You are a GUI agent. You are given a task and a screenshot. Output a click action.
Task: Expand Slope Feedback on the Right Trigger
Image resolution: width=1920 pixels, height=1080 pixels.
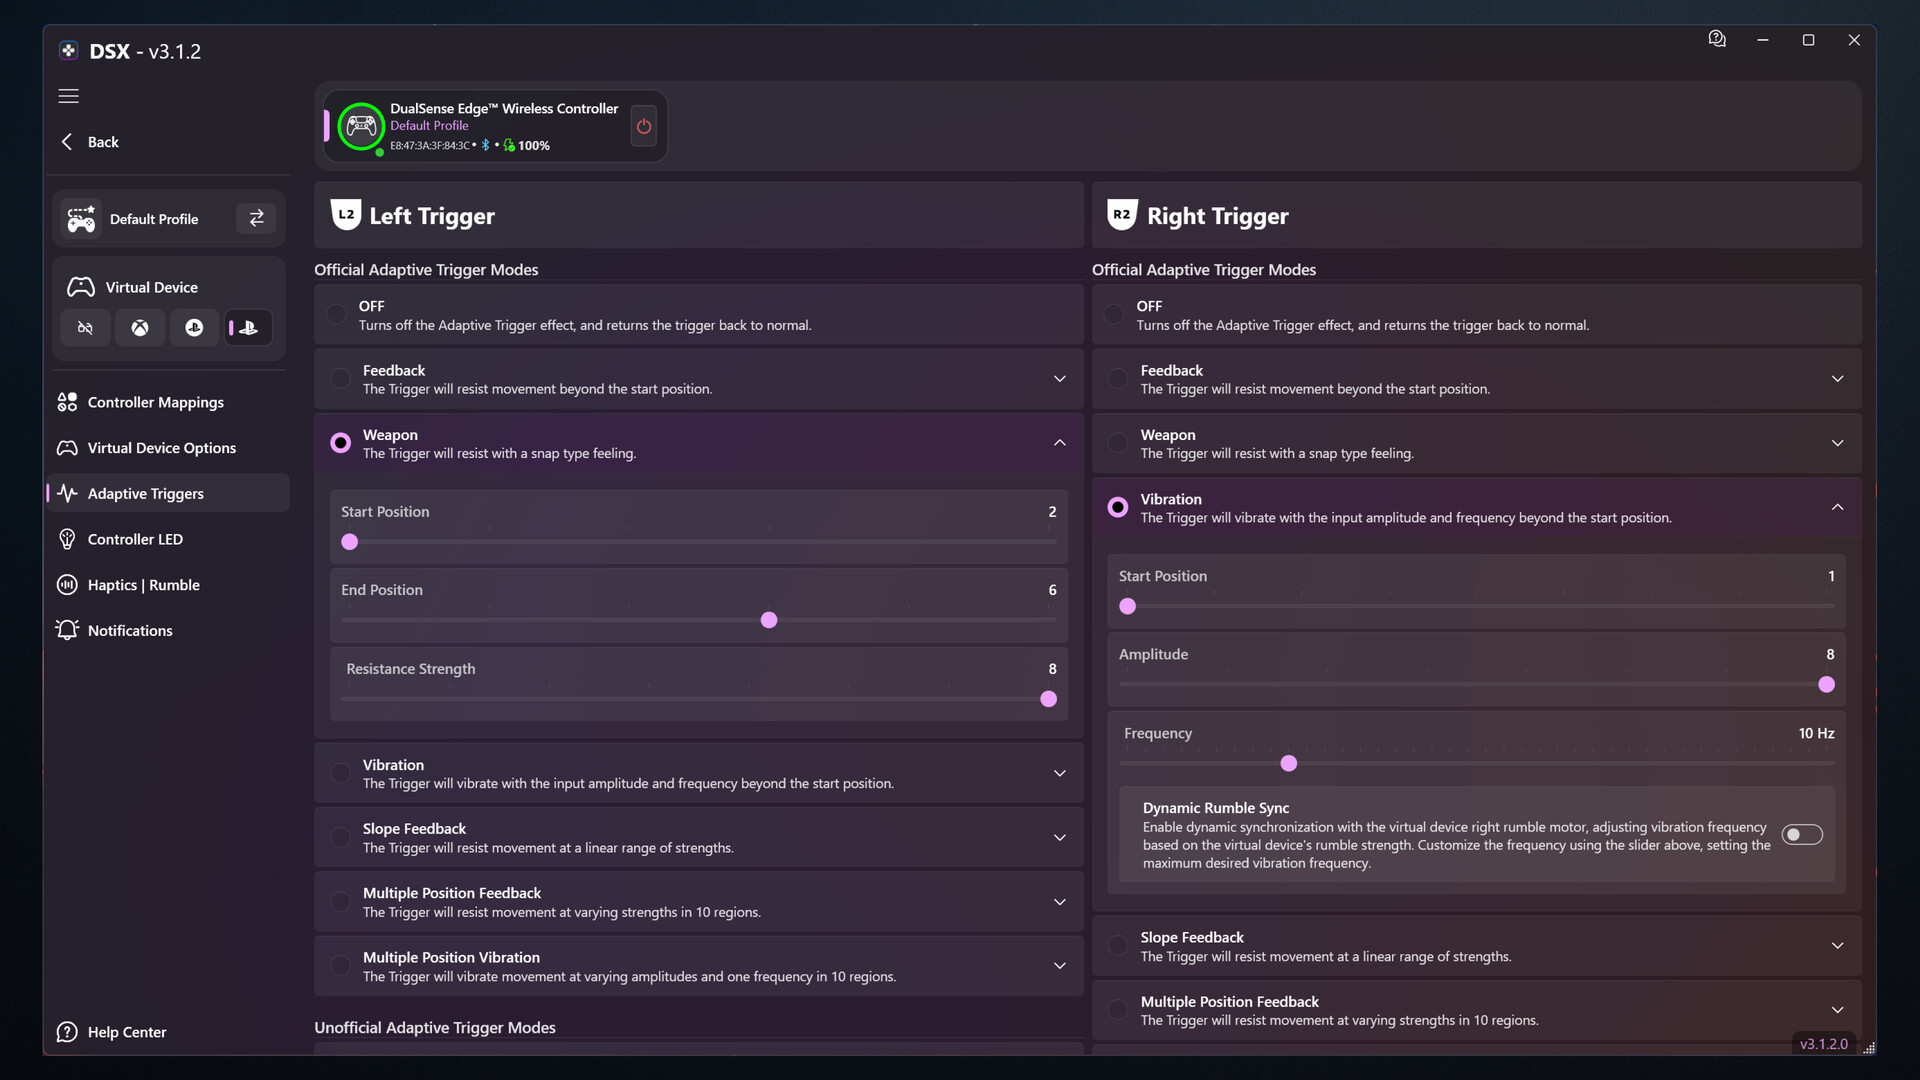pyautogui.click(x=1837, y=944)
